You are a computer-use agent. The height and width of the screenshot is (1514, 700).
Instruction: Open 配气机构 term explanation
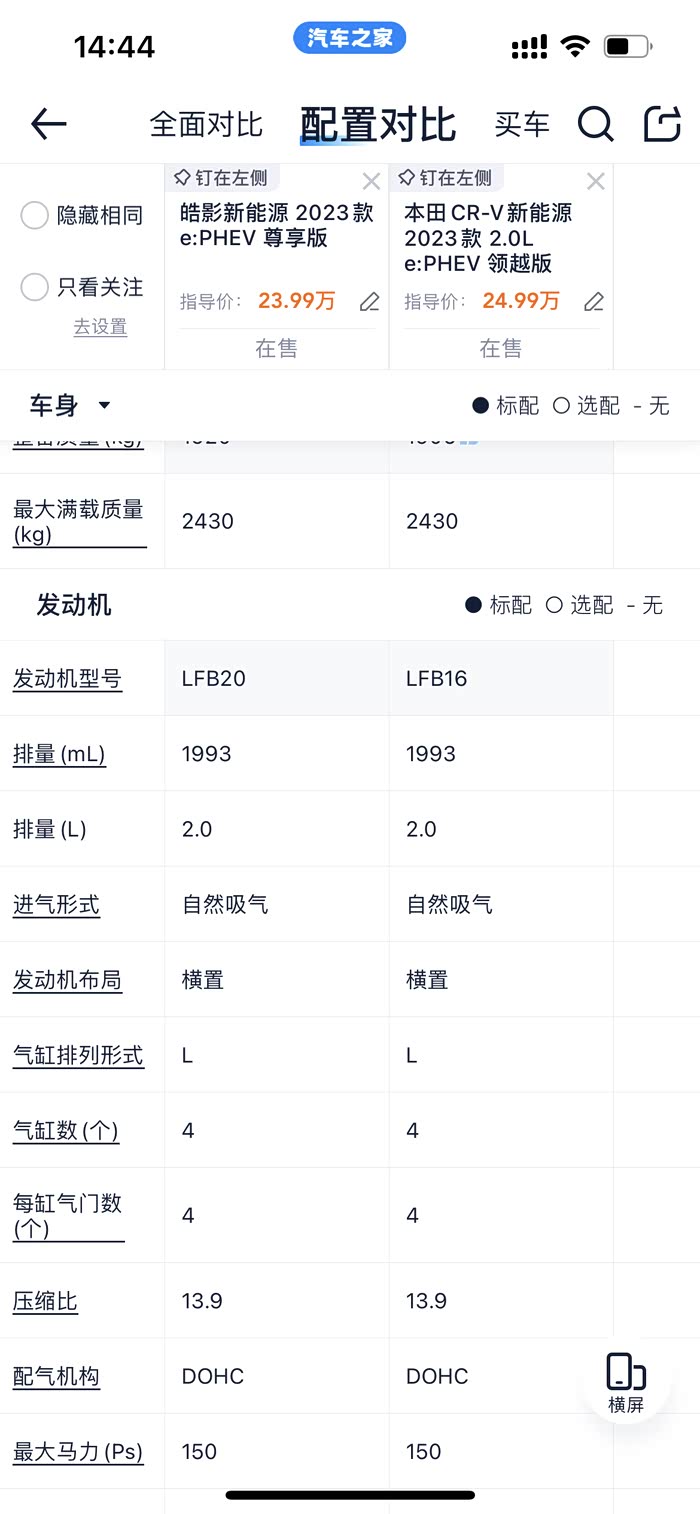point(56,1376)
